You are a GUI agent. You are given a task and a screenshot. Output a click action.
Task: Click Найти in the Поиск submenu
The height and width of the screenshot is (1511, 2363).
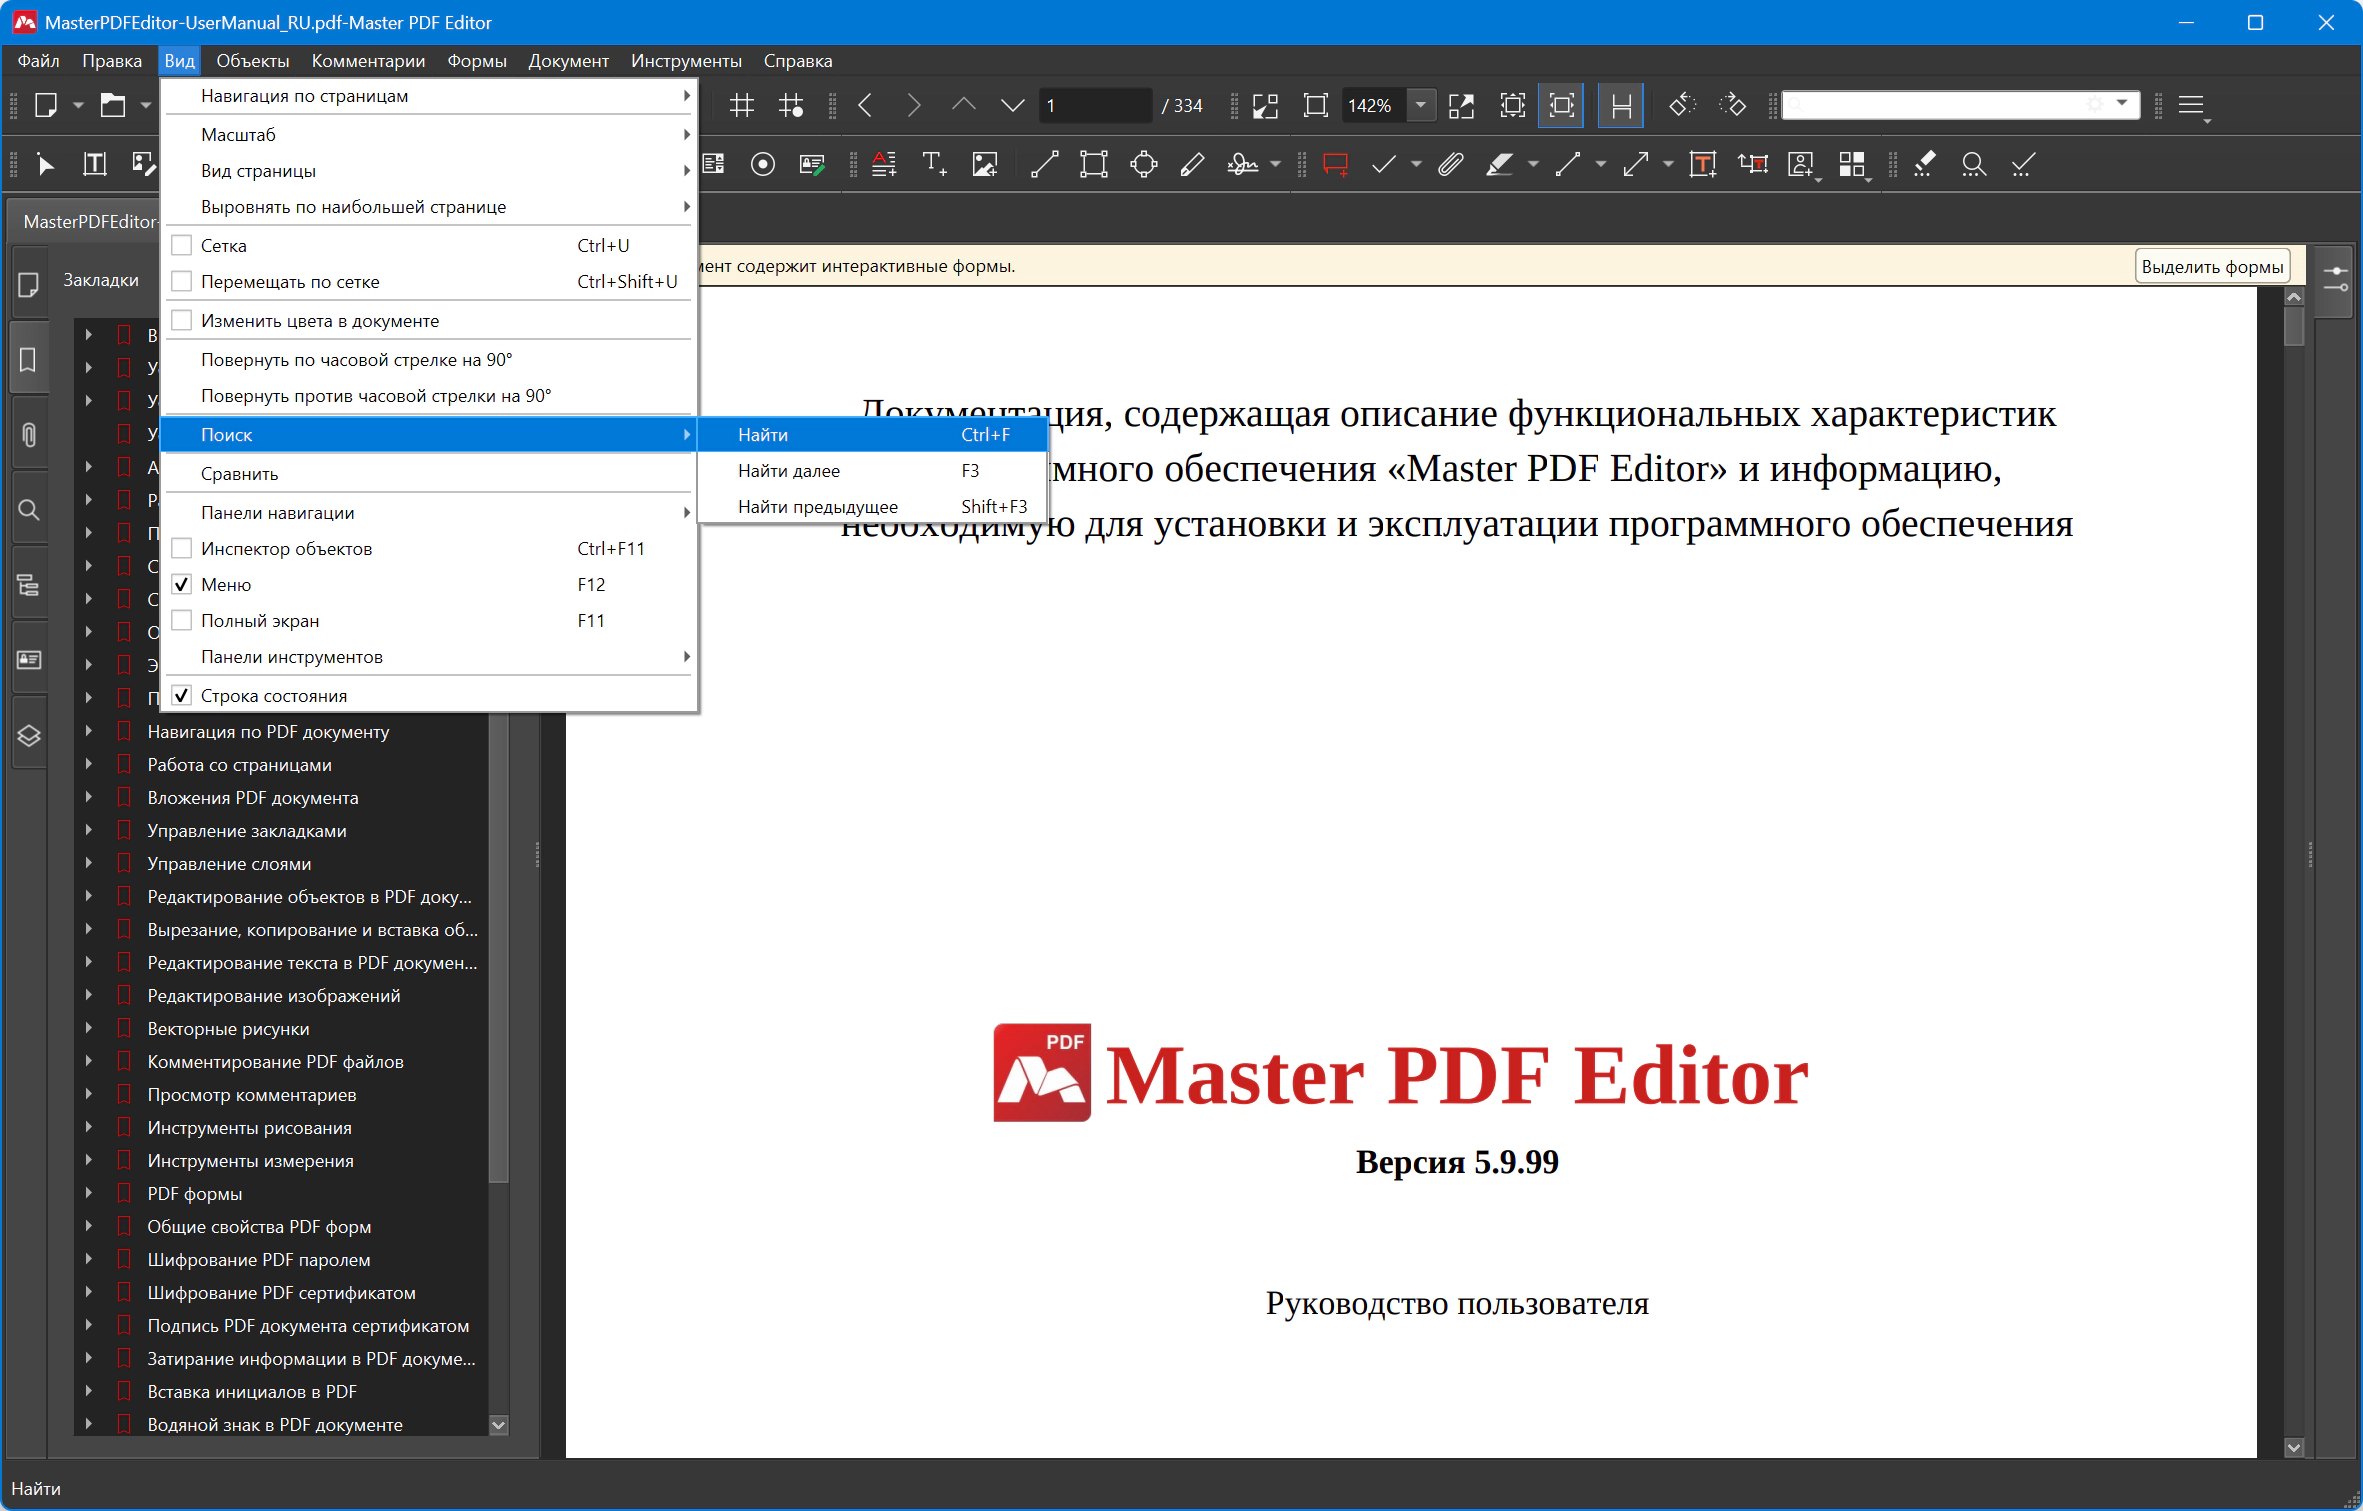pos(872,434)
